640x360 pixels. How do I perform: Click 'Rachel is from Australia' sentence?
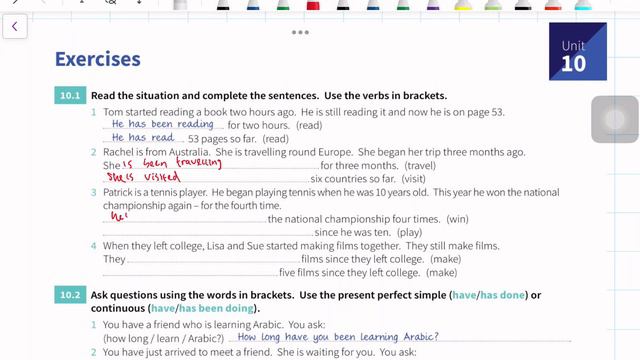coord(157,152)
